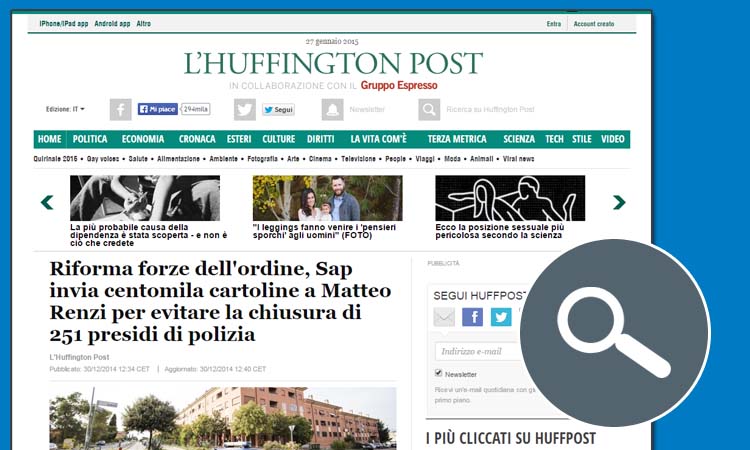750x450 pixels.
Task: Open the 'Gay voices' topic link
Action: 103,159
